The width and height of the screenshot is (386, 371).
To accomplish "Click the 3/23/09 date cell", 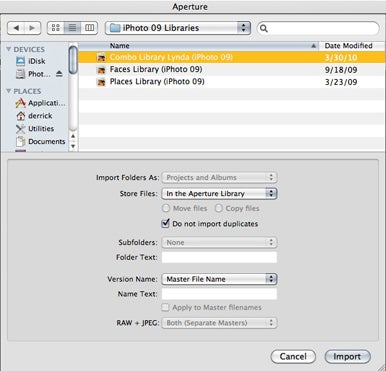I will click(x=341, y=82).
